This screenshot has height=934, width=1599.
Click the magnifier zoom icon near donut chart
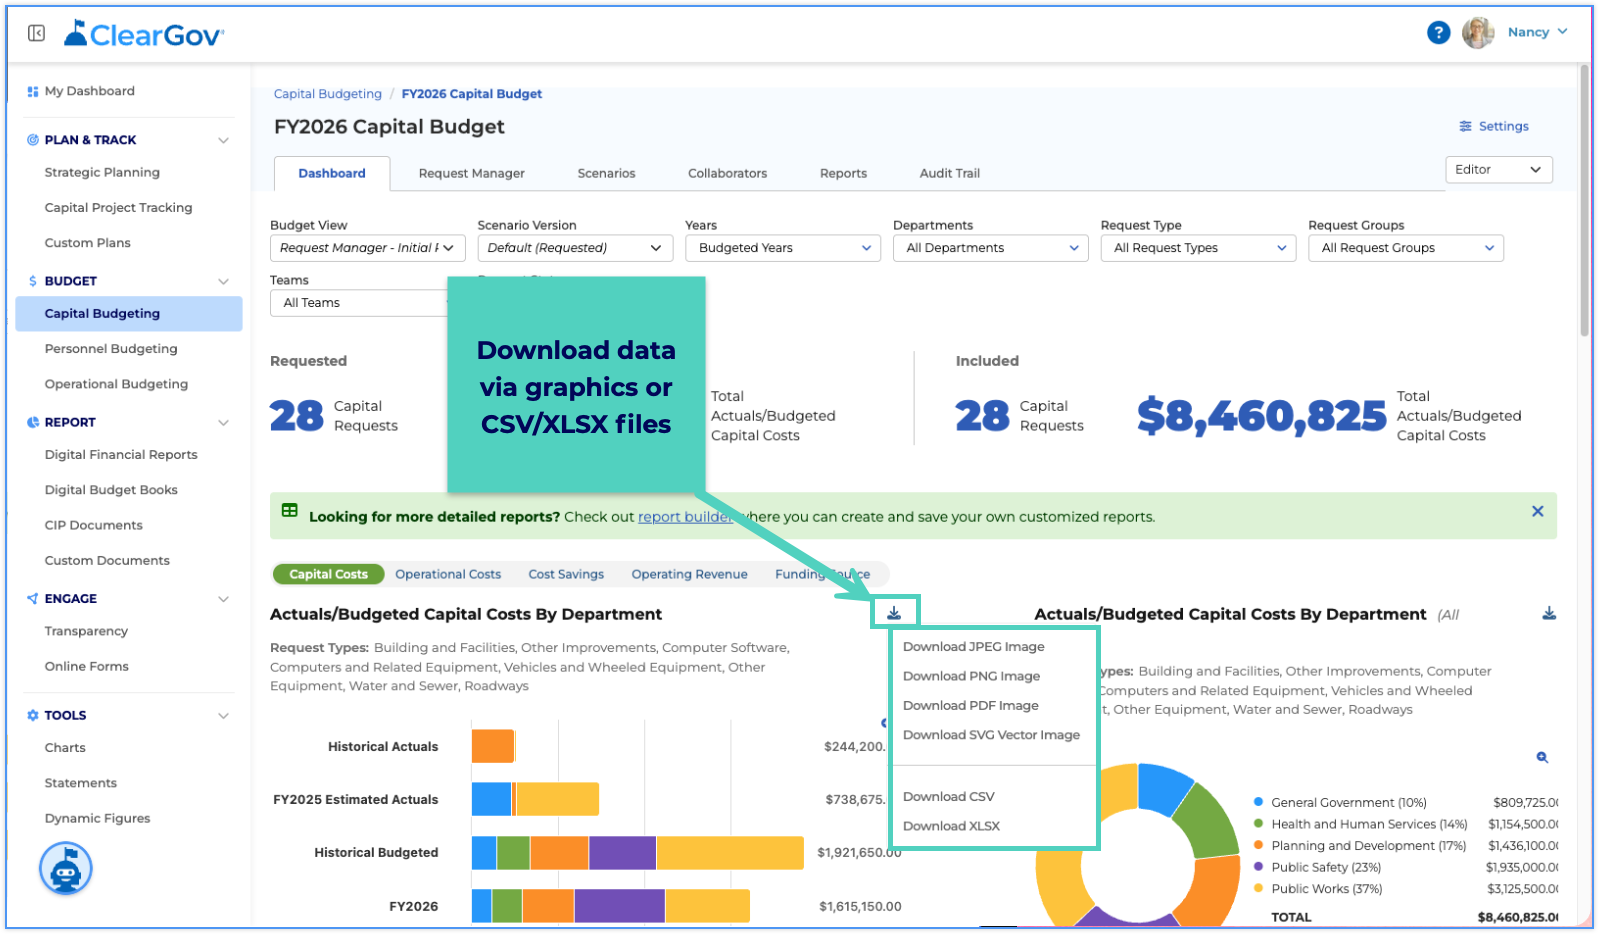point(1542,757)
